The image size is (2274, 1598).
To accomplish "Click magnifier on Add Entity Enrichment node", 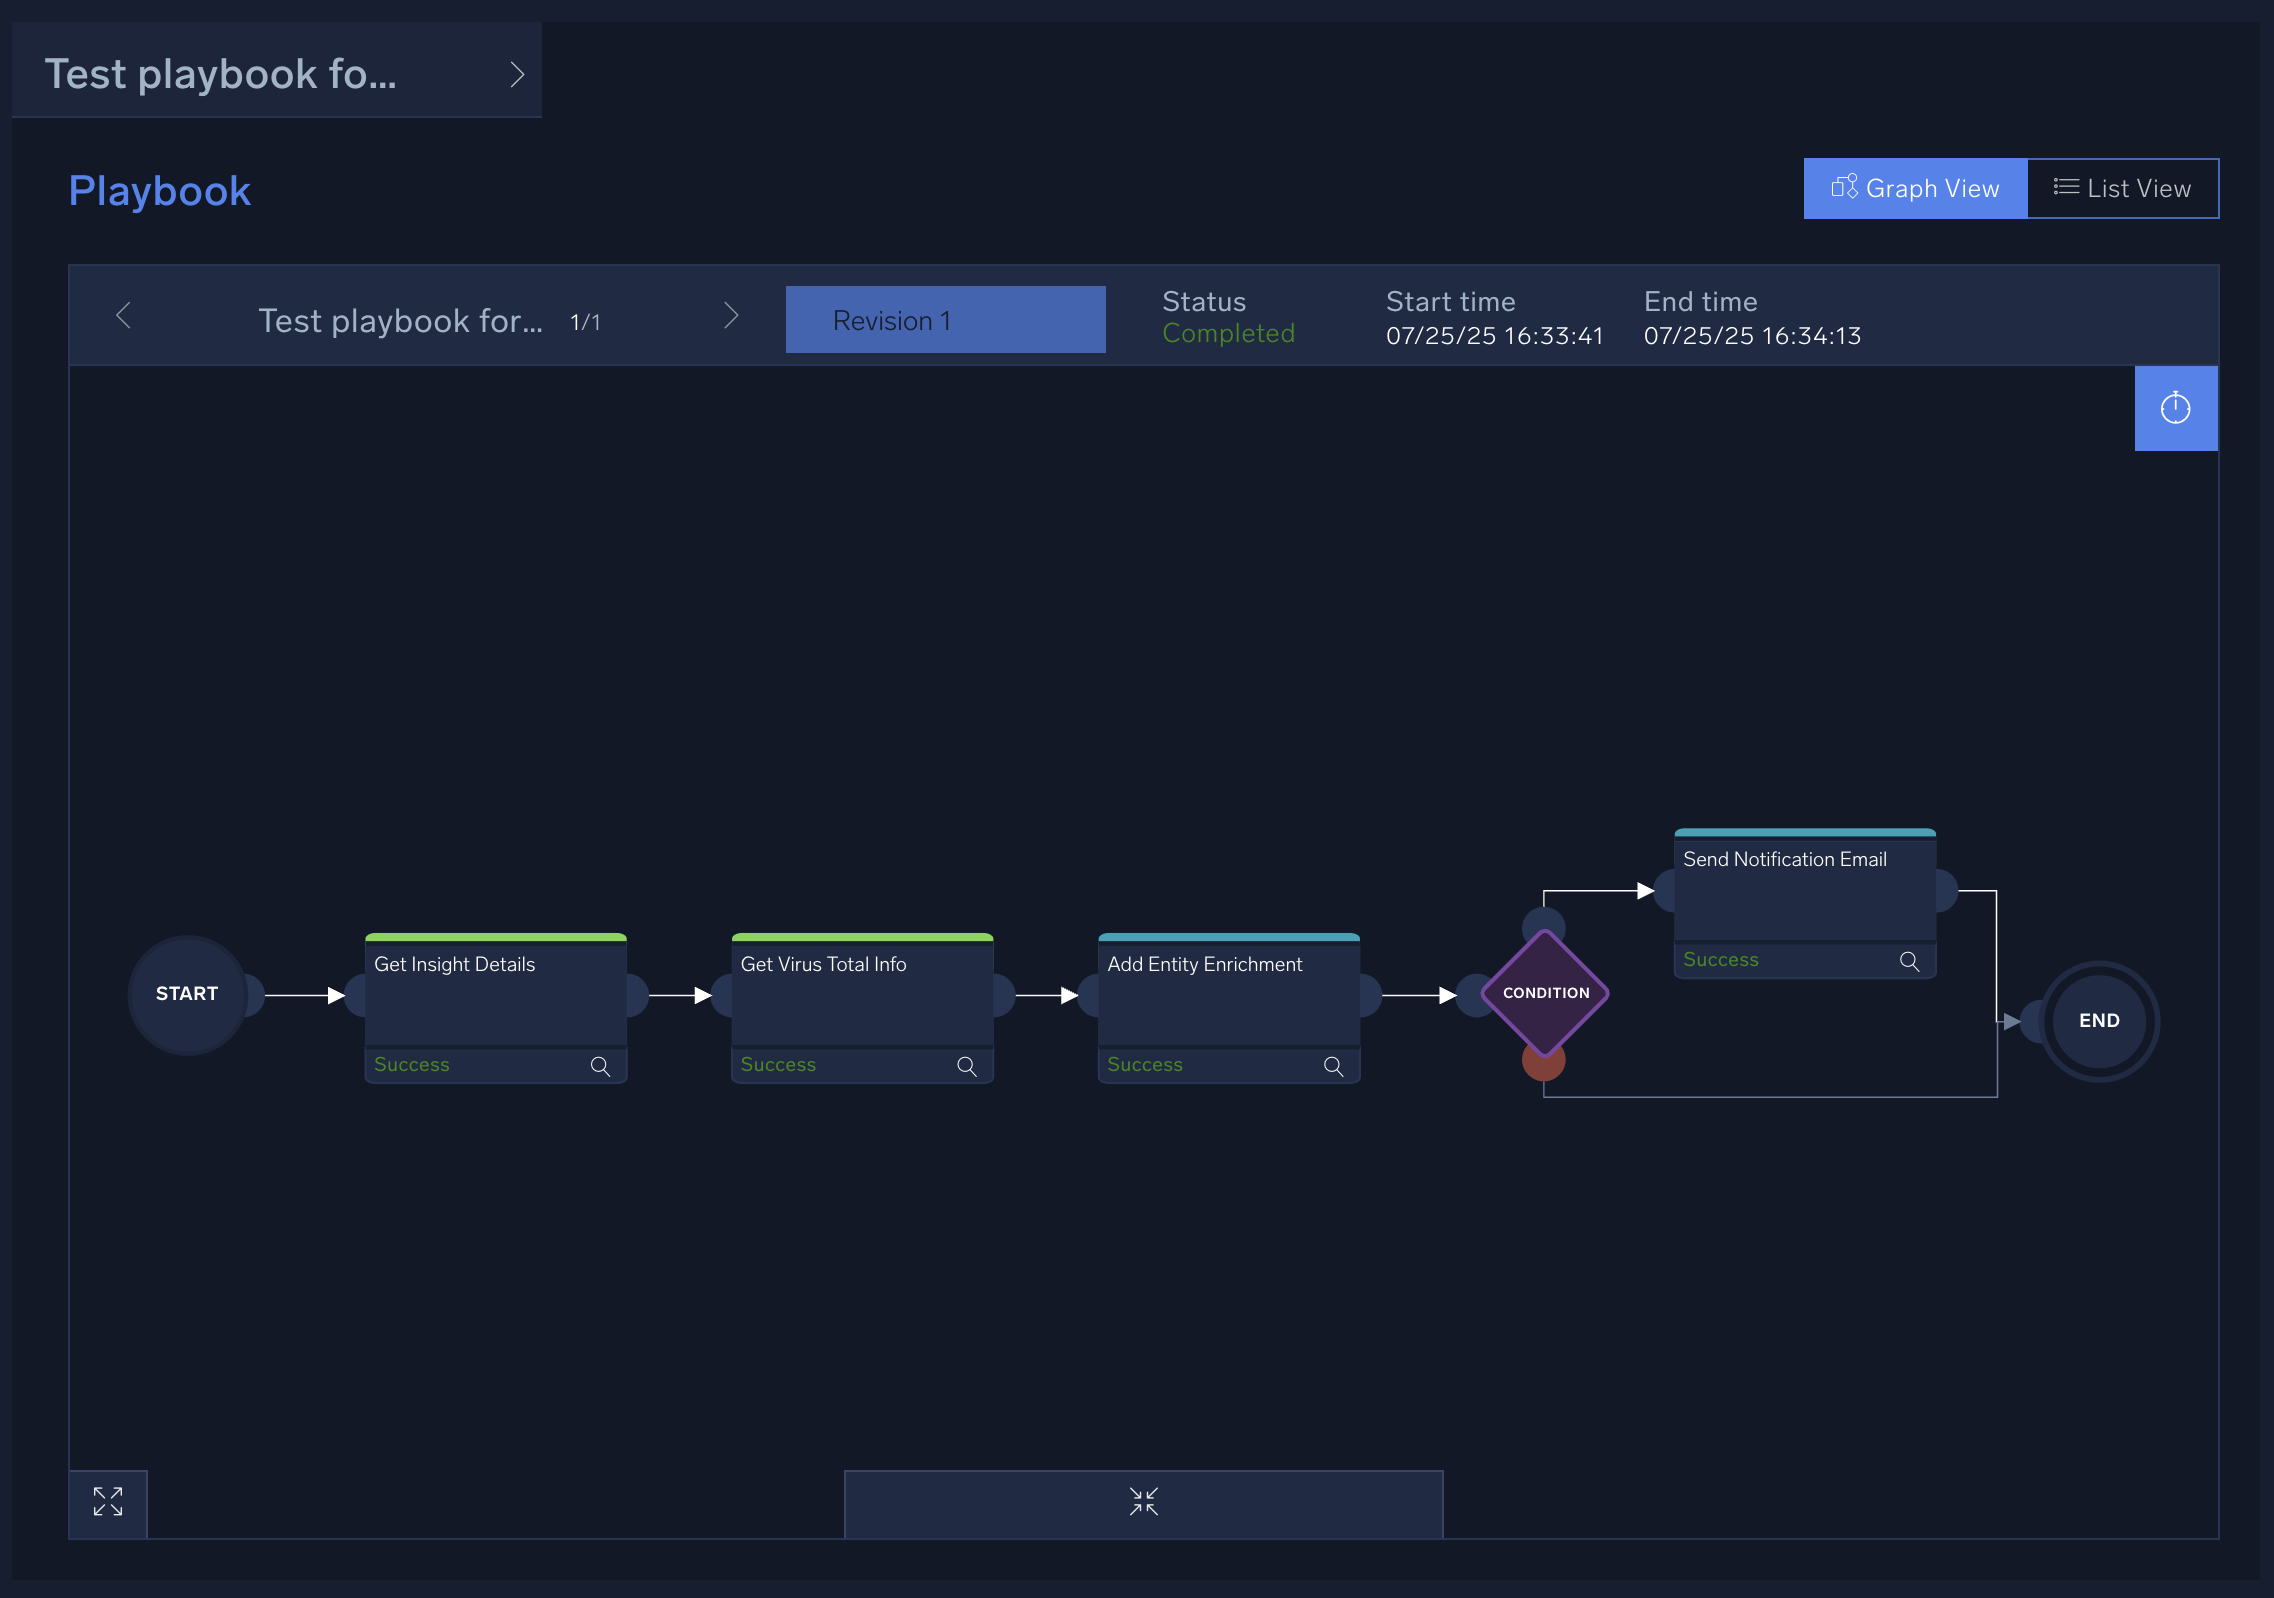I will 1333,1066.
